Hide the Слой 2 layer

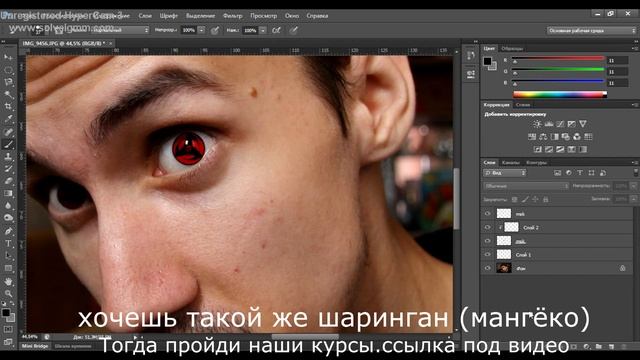tap(487, 227)
